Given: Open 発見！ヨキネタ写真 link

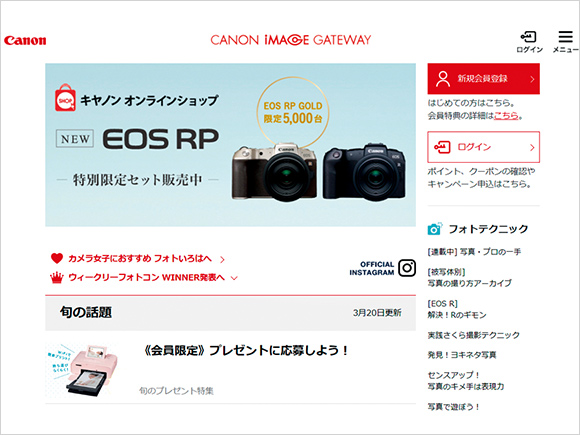Looking at the screenshot, I should (x=462, y=355).
